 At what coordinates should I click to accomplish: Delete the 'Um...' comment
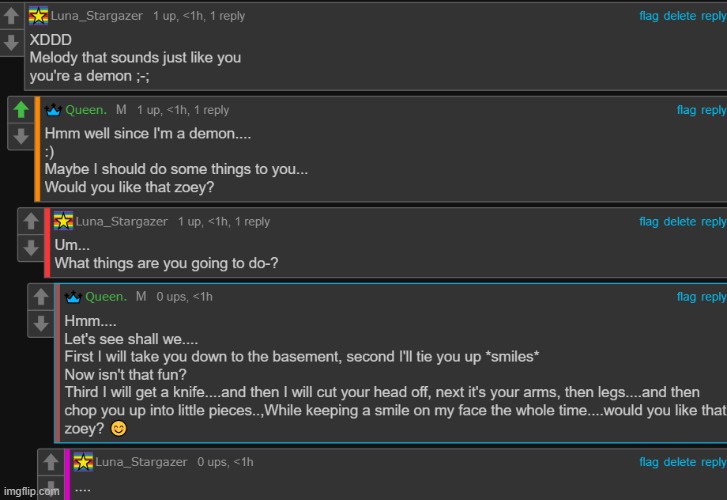click(679, 222)
